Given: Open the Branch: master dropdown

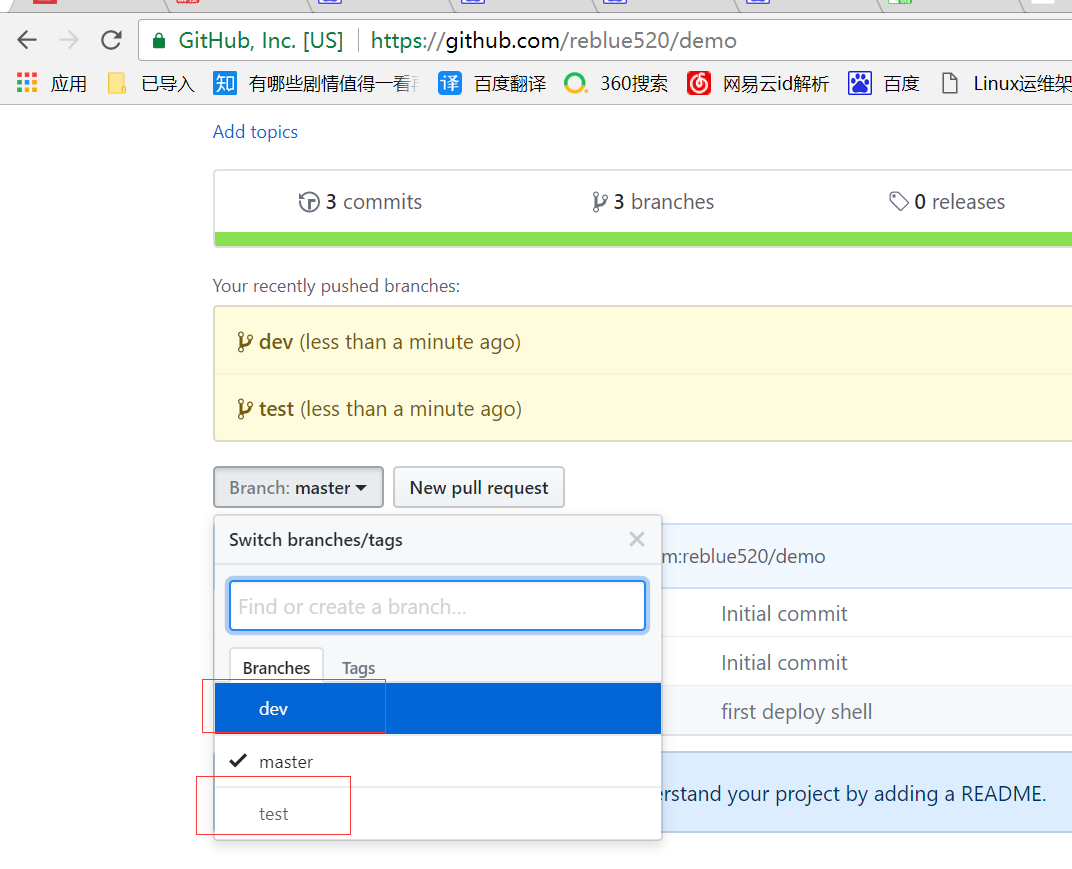Looking at the screenshot, I should click(x=298, y=487).
